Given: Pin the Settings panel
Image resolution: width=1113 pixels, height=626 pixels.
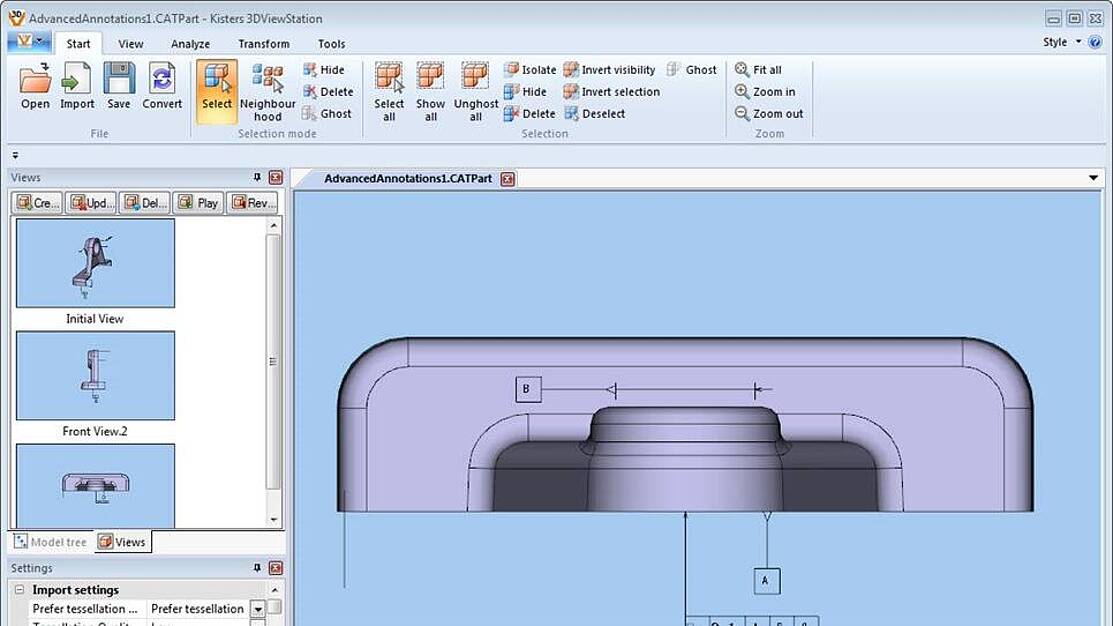Looking at the screenshot, I should point(257,568).
